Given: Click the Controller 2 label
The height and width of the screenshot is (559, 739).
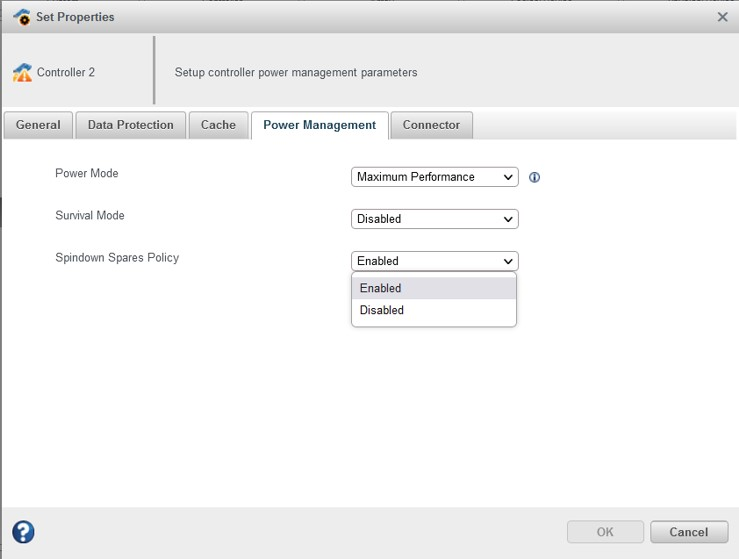Looking at the screenshot, I should click(66, 73).
